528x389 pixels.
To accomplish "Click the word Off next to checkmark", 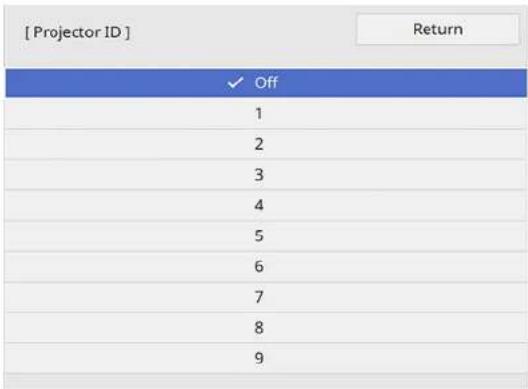I will 266,83.
